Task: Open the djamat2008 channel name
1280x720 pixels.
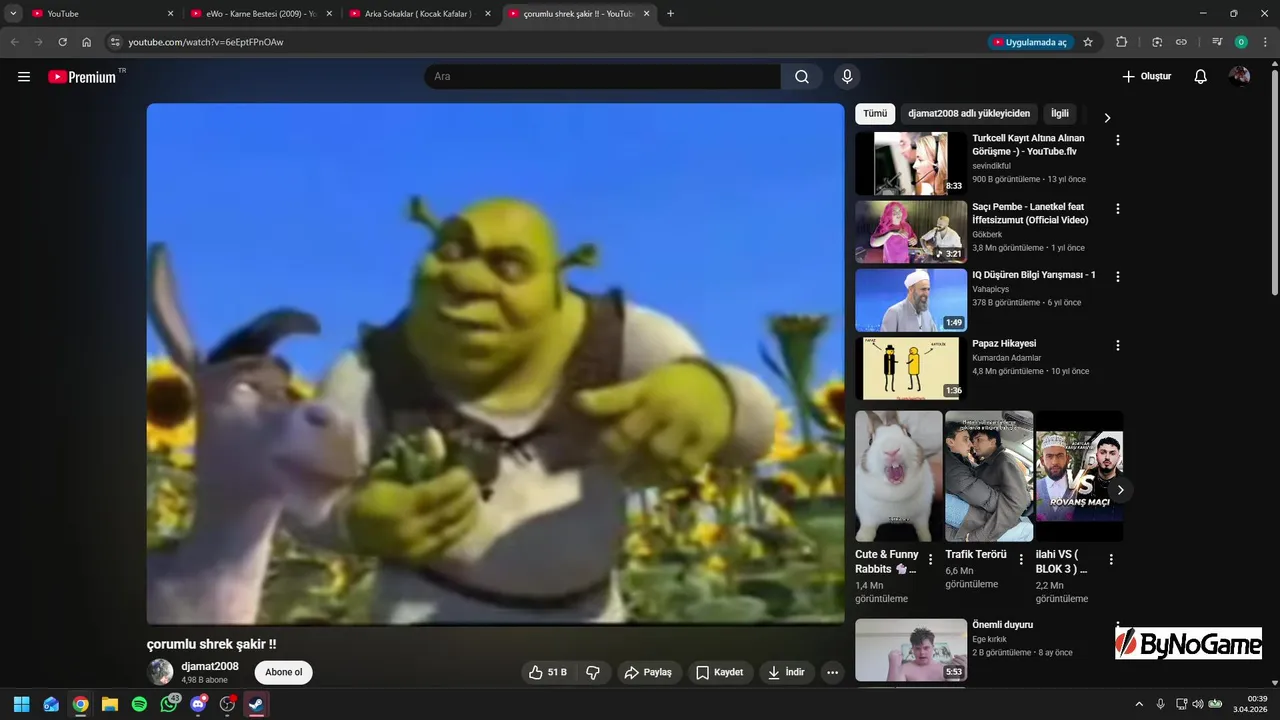Action: [210, 666]
